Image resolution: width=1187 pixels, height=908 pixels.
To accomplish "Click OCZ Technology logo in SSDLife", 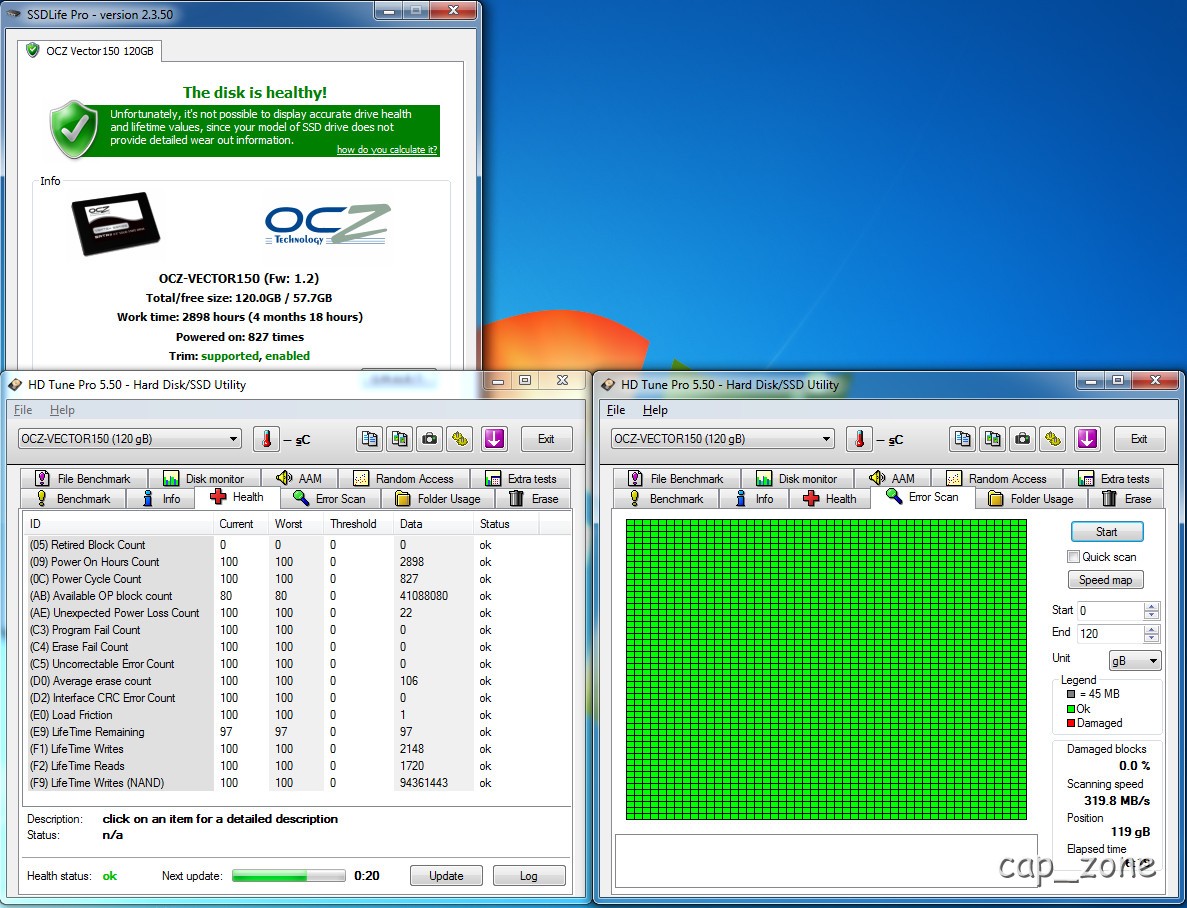I will click(328, 224).
